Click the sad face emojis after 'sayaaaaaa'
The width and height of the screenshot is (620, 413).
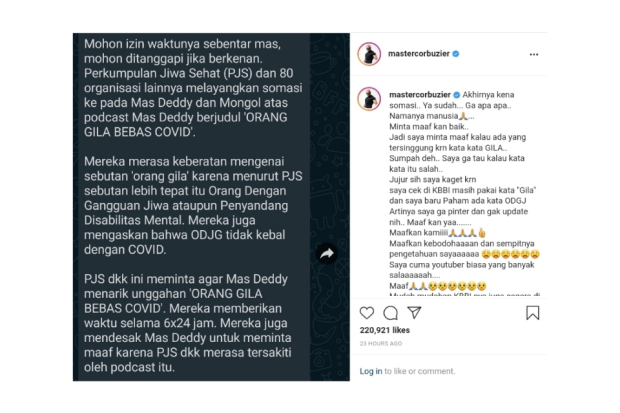point(510,254)
